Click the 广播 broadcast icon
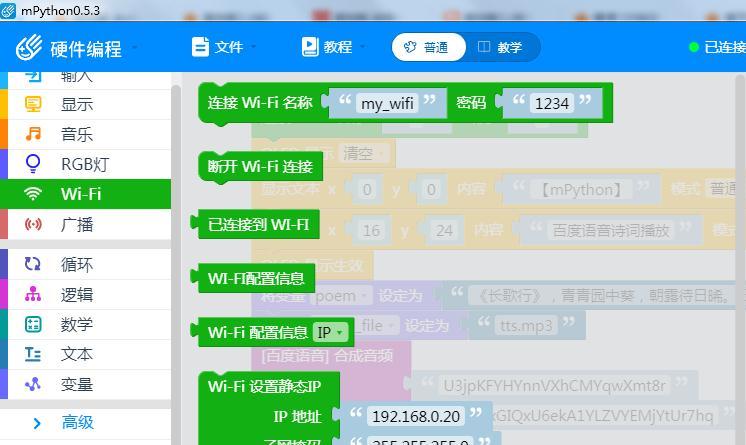 pyautogui.click(x=34, y=224)
